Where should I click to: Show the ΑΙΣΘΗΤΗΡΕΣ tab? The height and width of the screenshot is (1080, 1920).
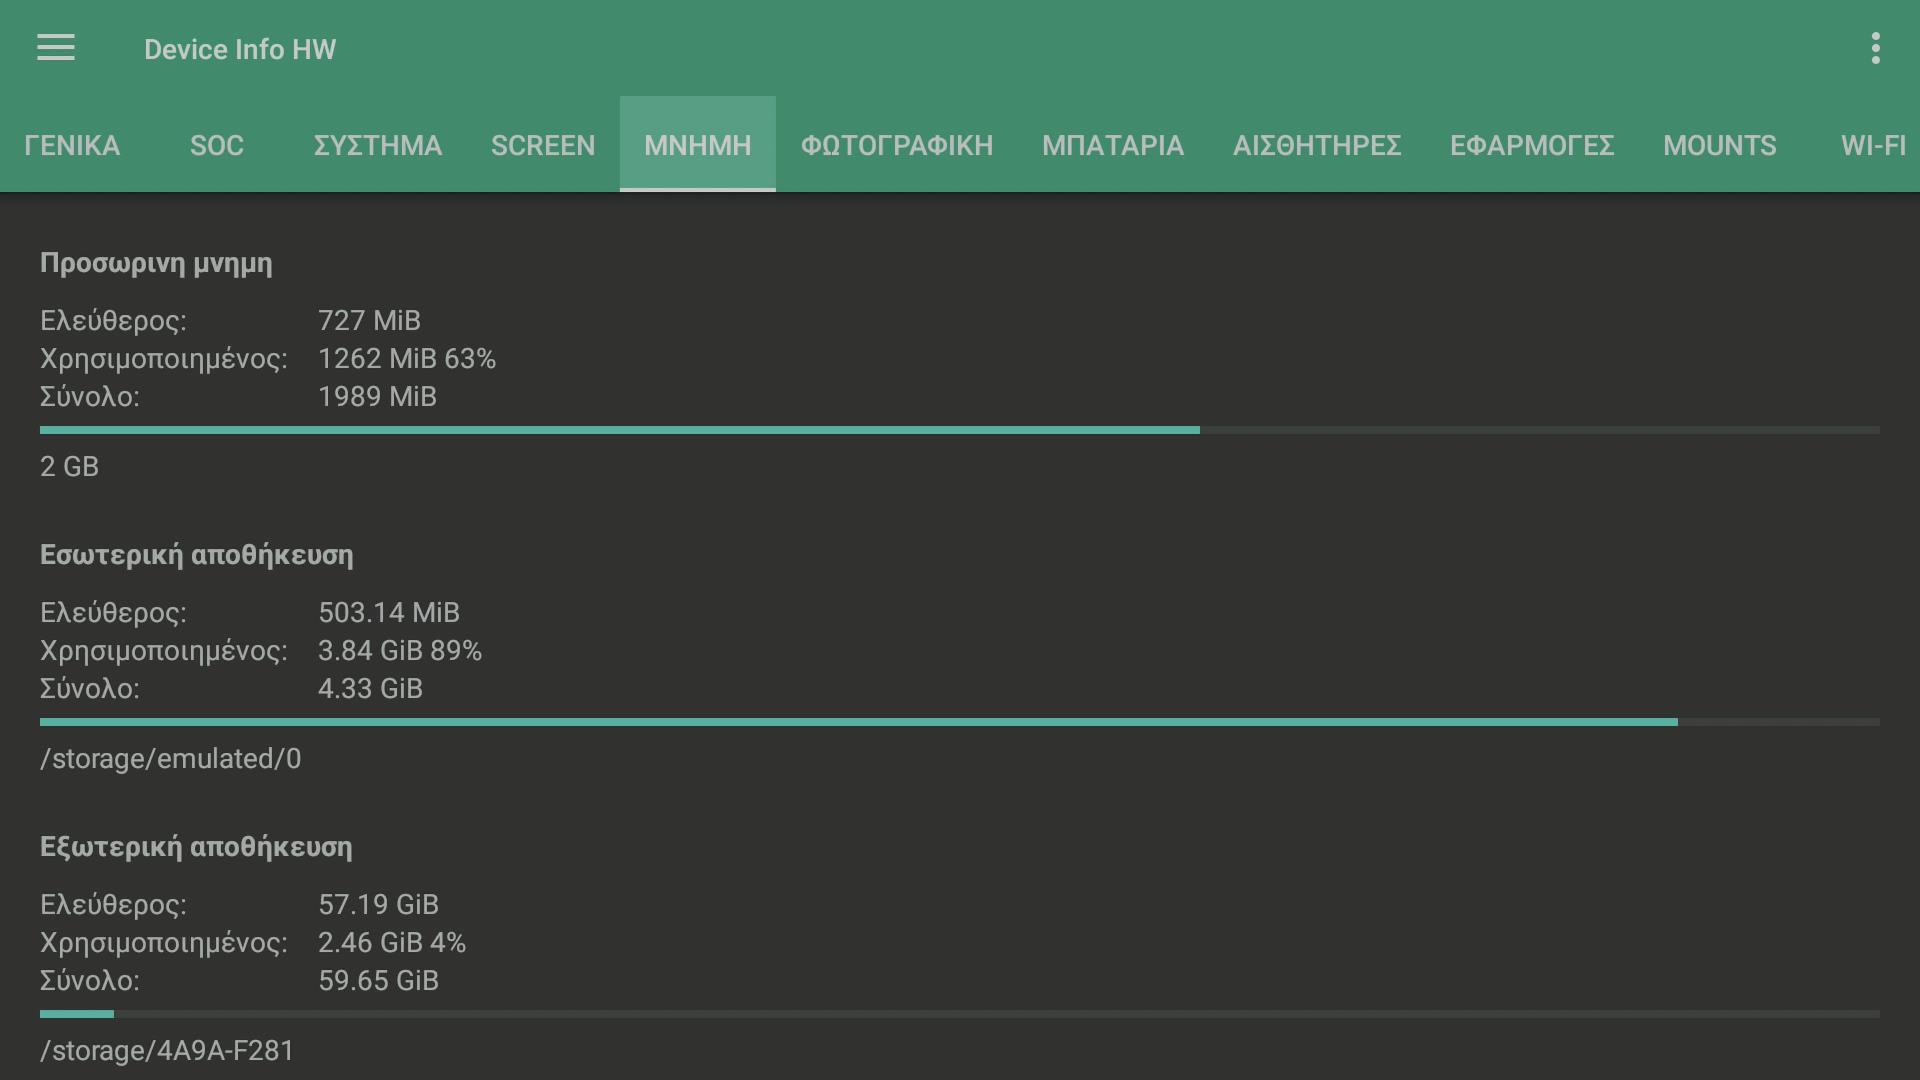click(1317, 146)
